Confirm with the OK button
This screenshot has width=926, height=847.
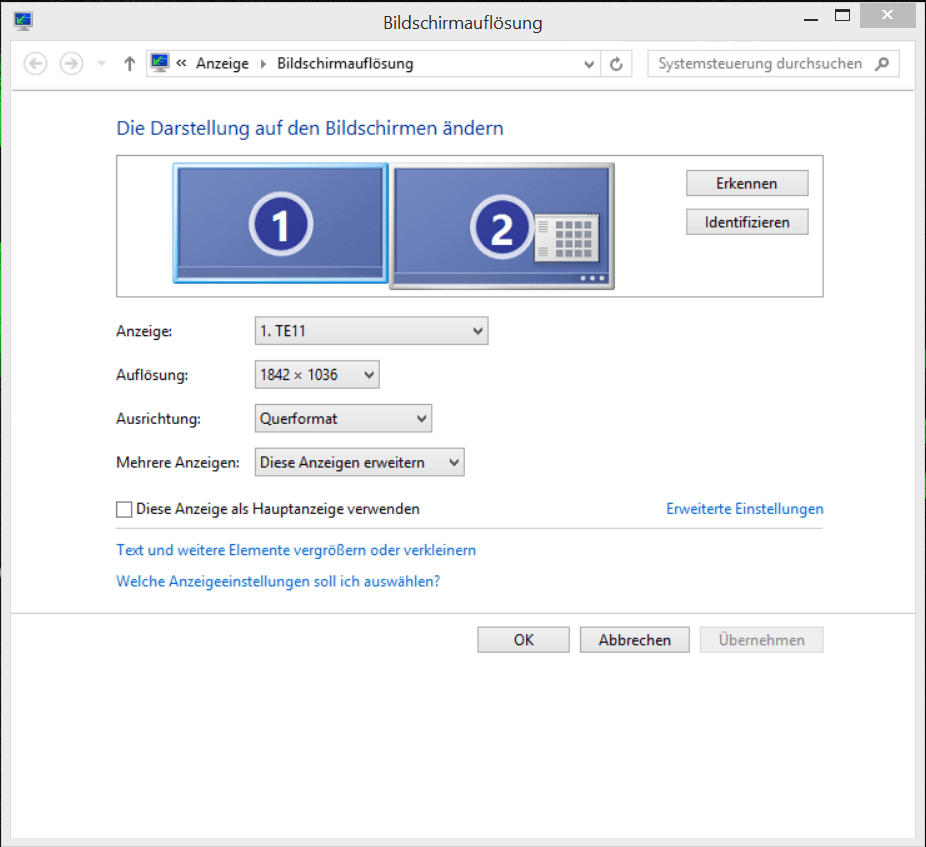523,640
